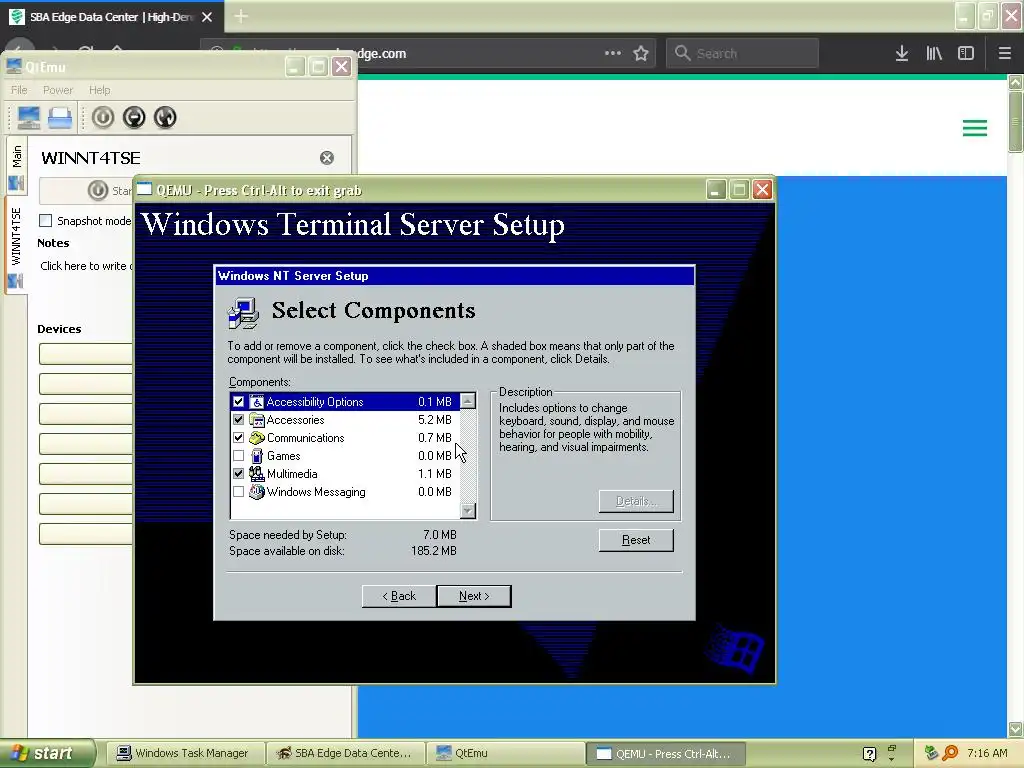The image size is (1024, 768).
Task: Switch to SBA Edge Data Center taskbar item
Action: point(345,754)
